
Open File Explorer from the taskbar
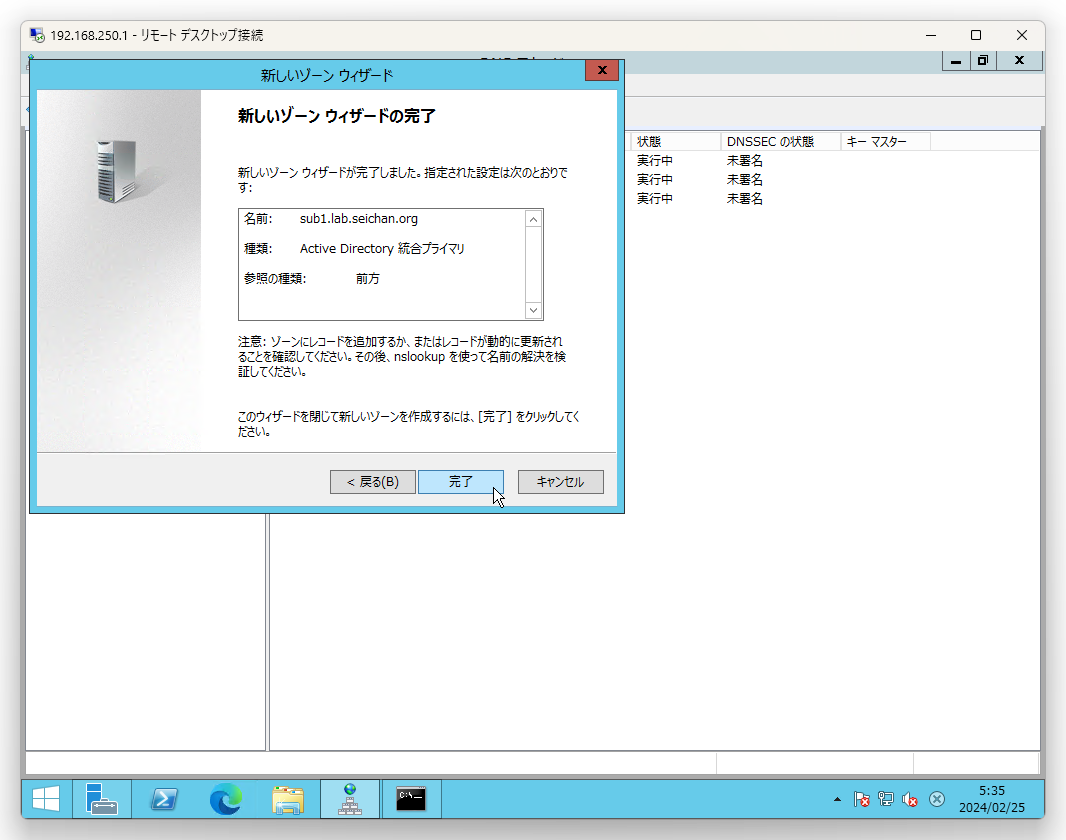click(x=288, y=799)
